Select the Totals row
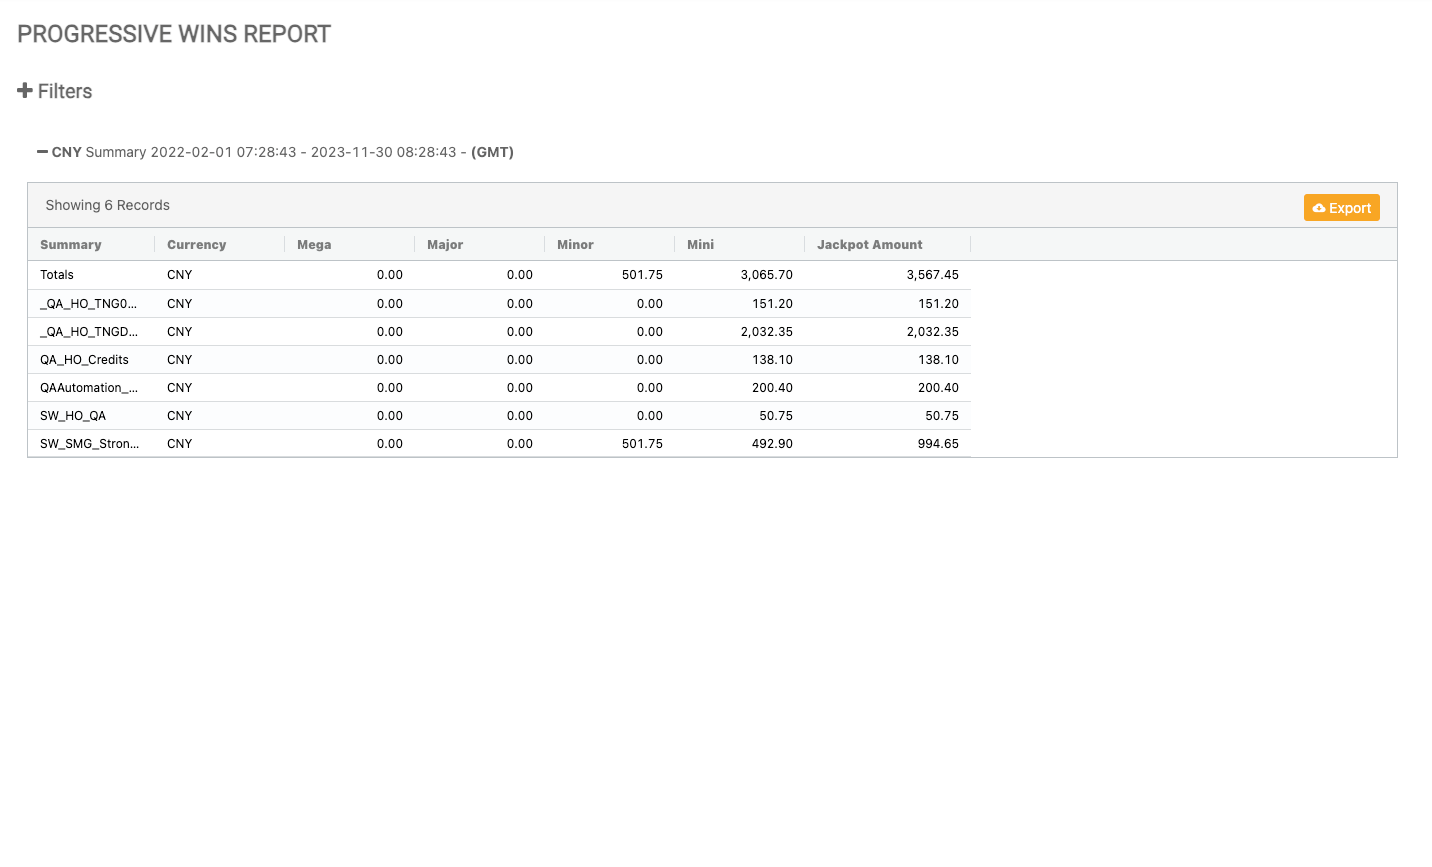This screenshot has height=867, width=1432. click(x=57, y=275)
